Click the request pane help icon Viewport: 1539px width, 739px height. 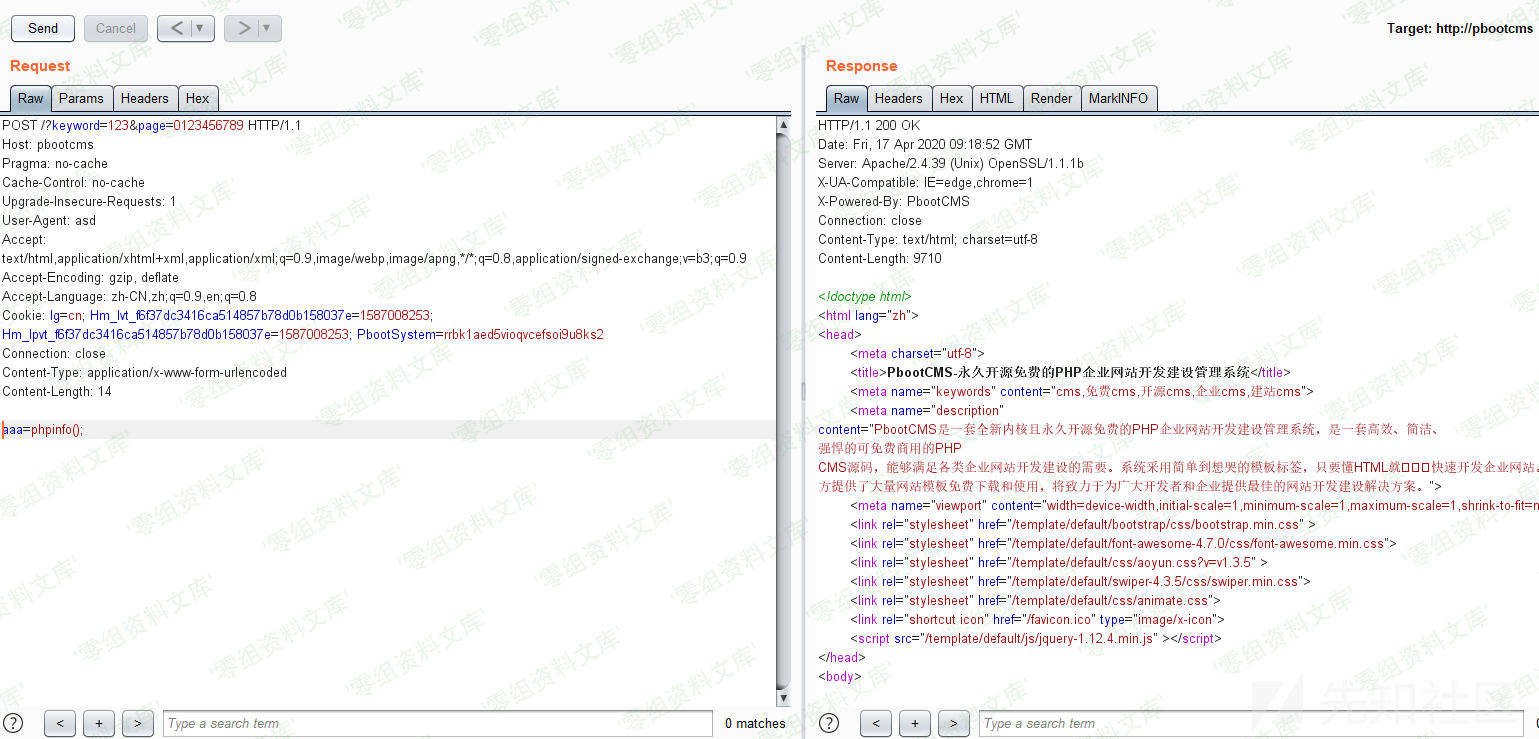coord(13,723)
